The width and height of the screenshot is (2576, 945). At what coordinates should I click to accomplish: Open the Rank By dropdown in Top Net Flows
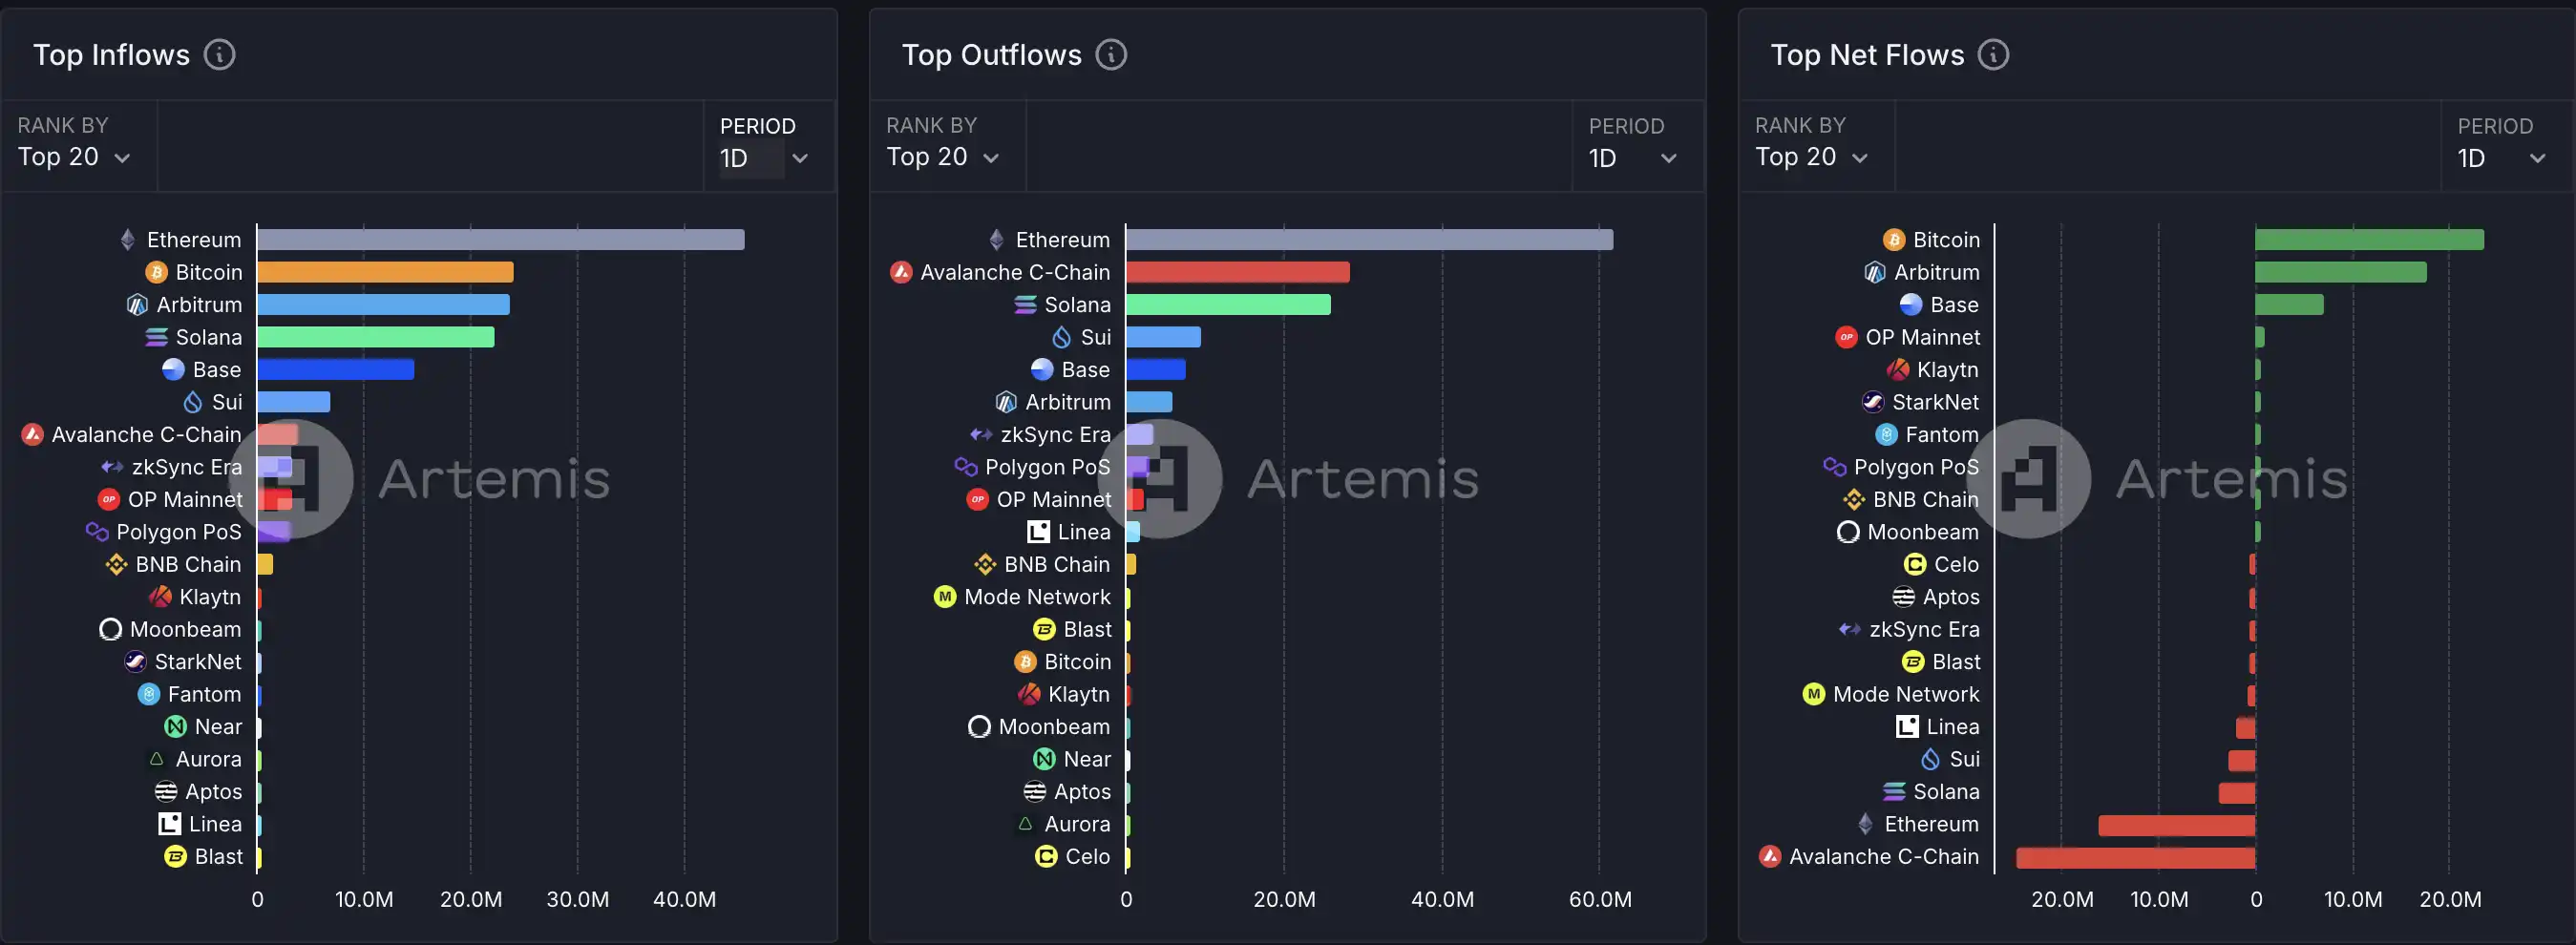[x=1812, y=157]
